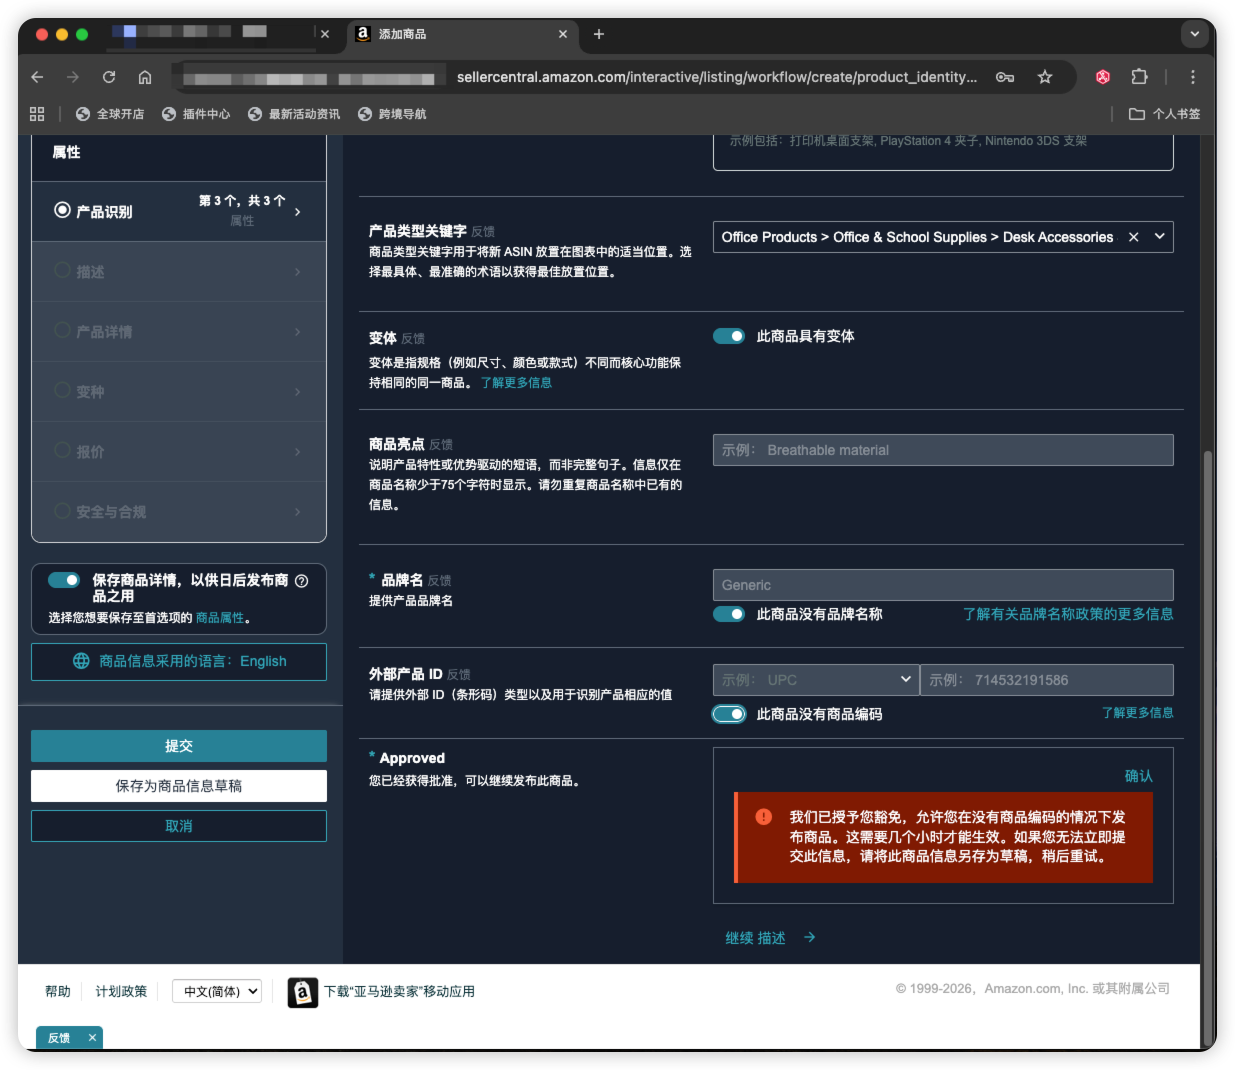Open the 插件中心 bookmark
Image resolution: width=1235 pixels, height=1070 pixels.
(196, 114)
